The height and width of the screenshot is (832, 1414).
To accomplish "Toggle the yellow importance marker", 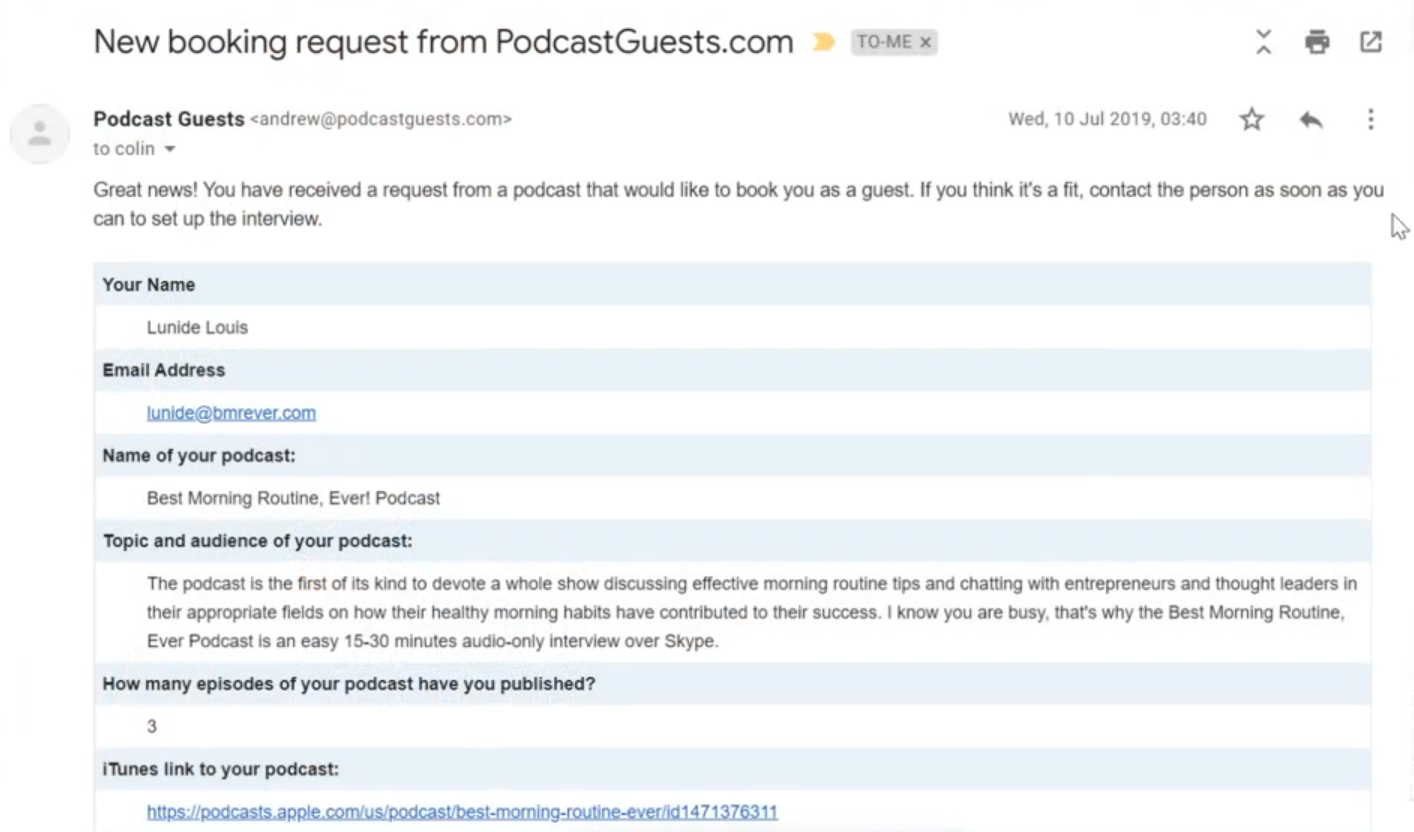I will coord(822,42).
